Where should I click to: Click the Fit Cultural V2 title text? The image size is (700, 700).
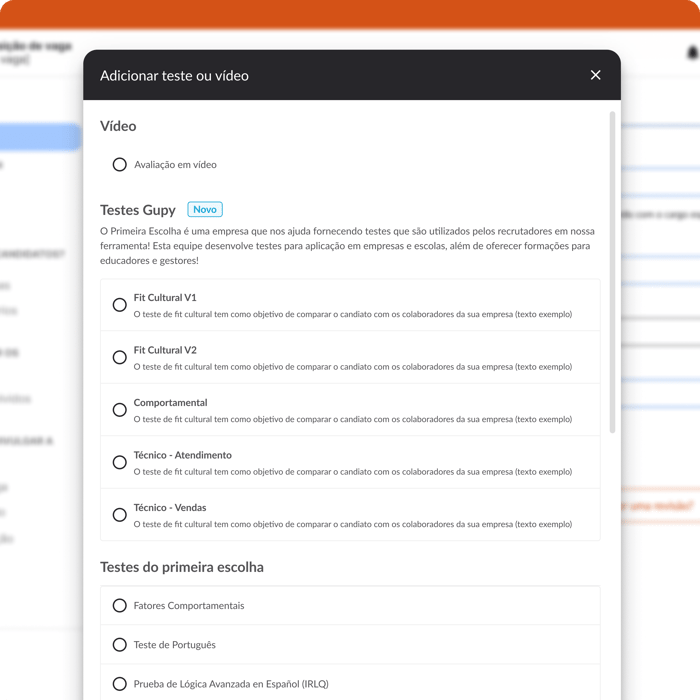pyautogui.click(x=165, y=350)
